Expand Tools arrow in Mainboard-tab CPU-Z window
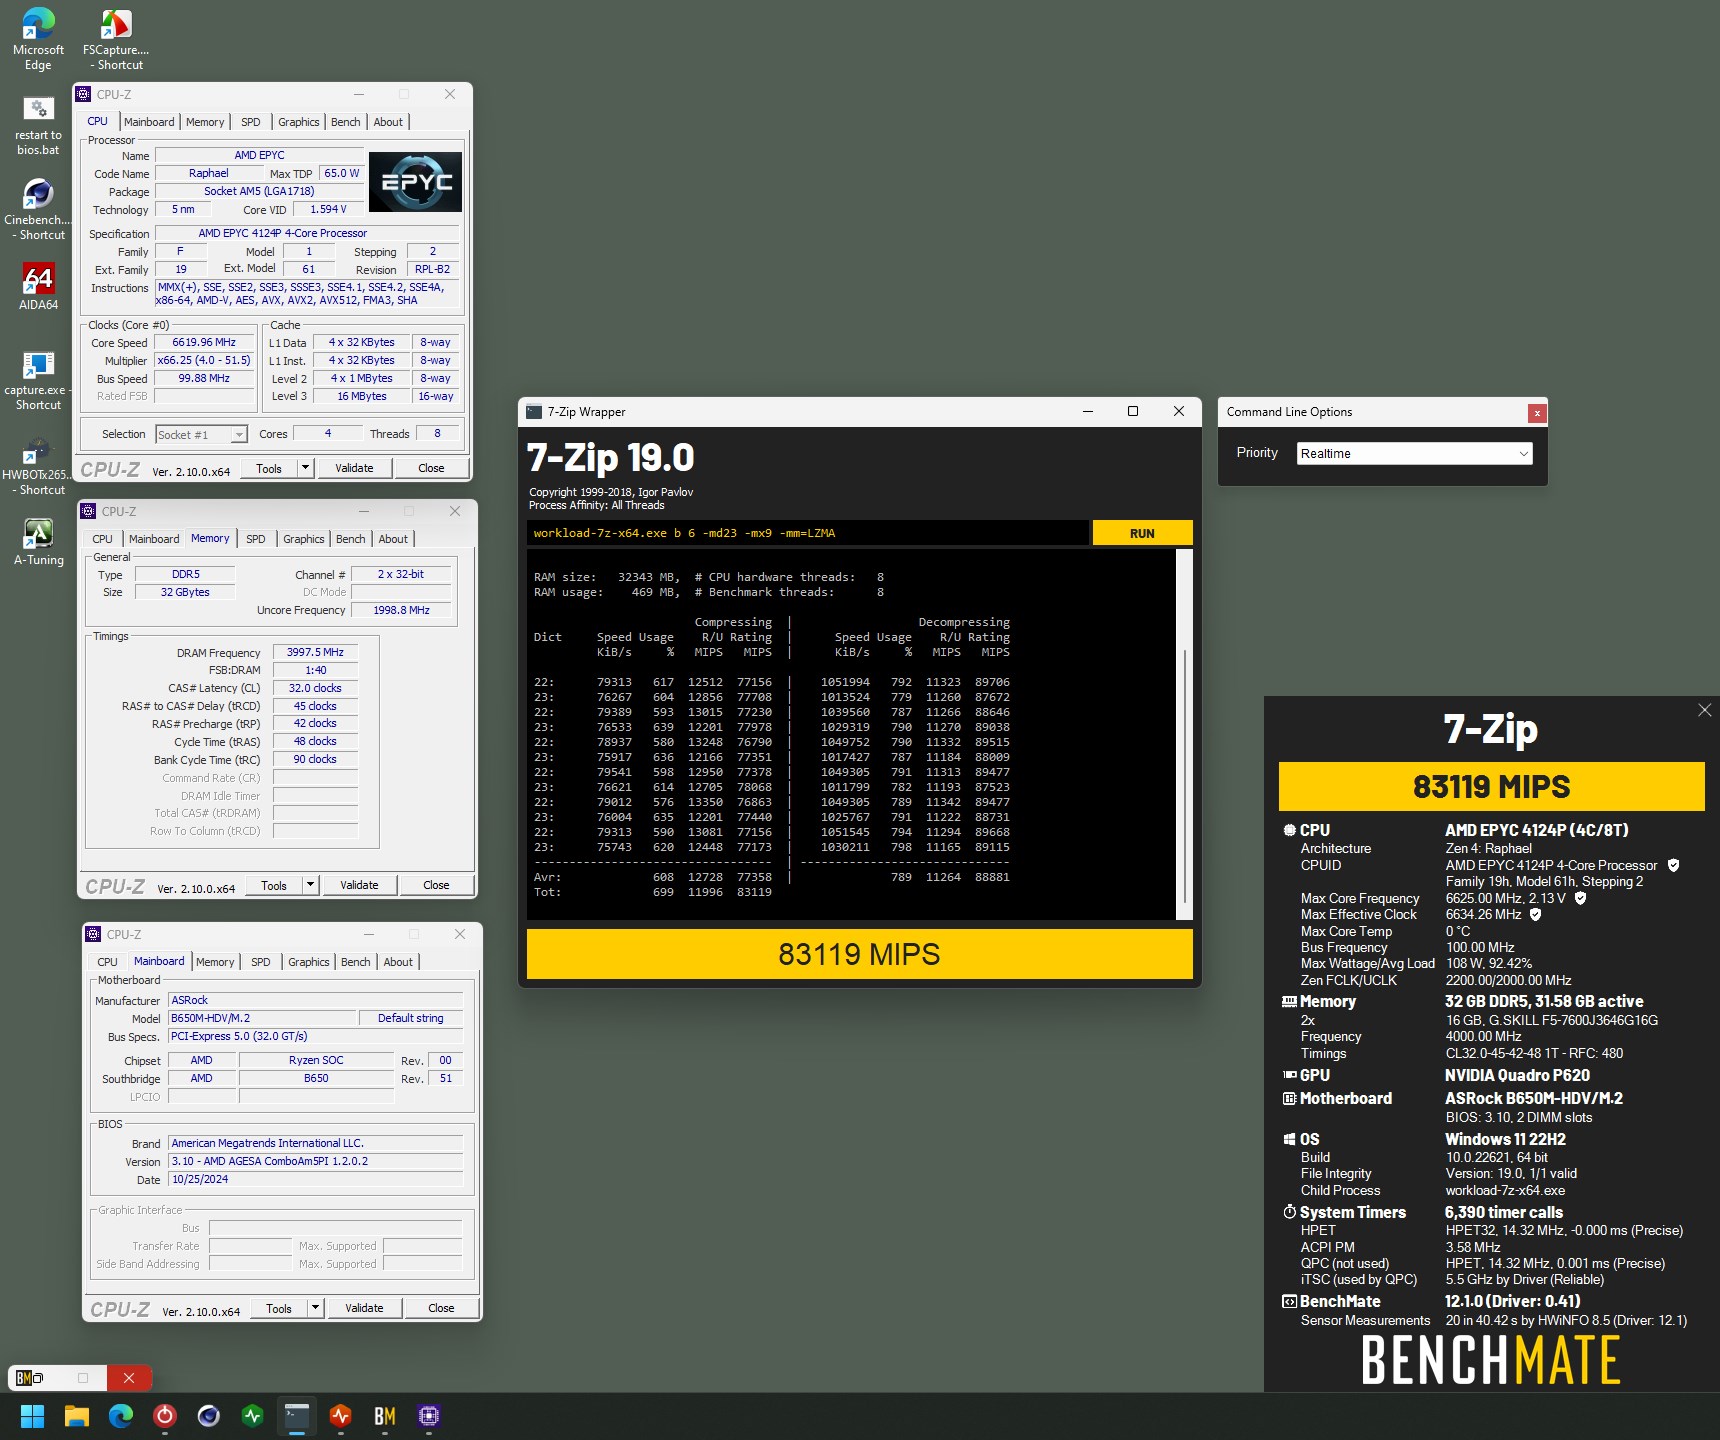The height and width of the screenshot is (1440, 1720). pyautogui.click(x=316, y=1308)
